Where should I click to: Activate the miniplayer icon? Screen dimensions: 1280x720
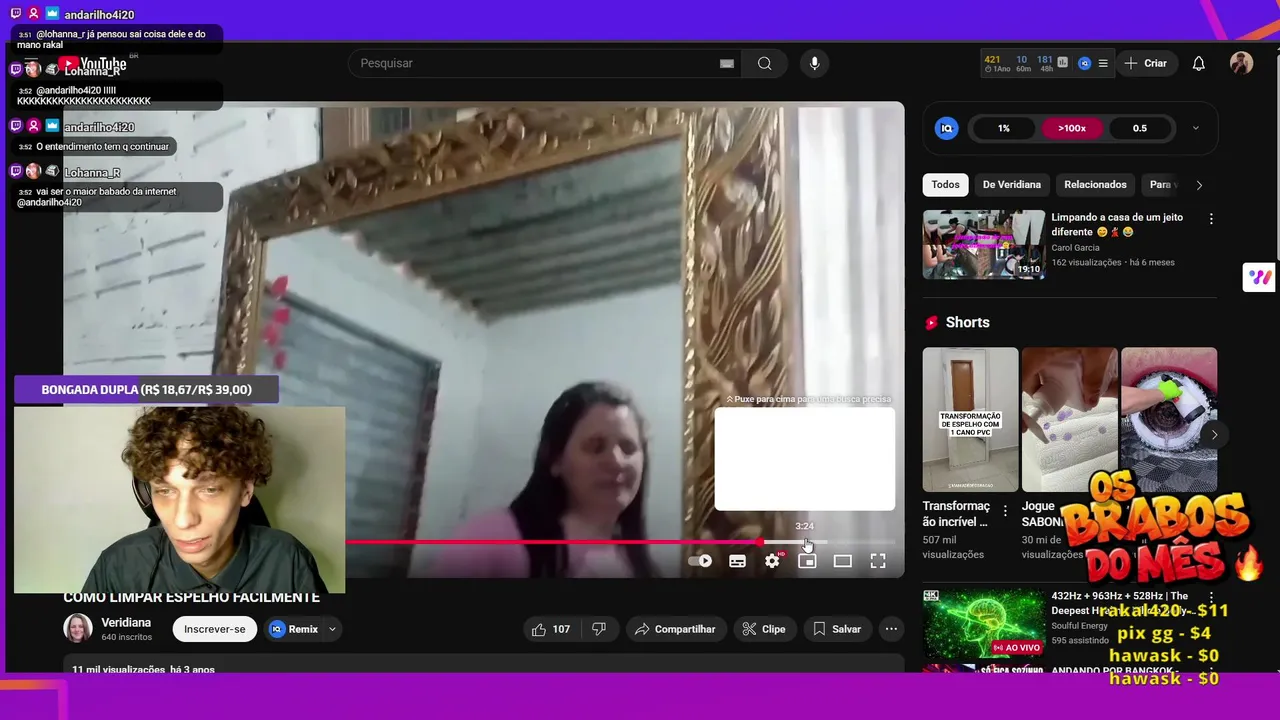[807, 561]
